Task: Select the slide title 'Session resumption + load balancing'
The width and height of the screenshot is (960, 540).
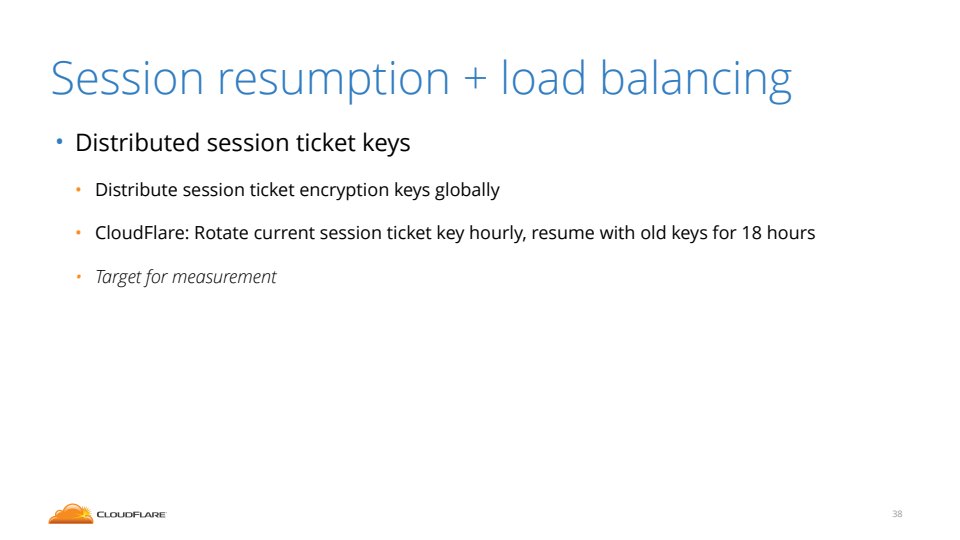Action: click(421, 80)
